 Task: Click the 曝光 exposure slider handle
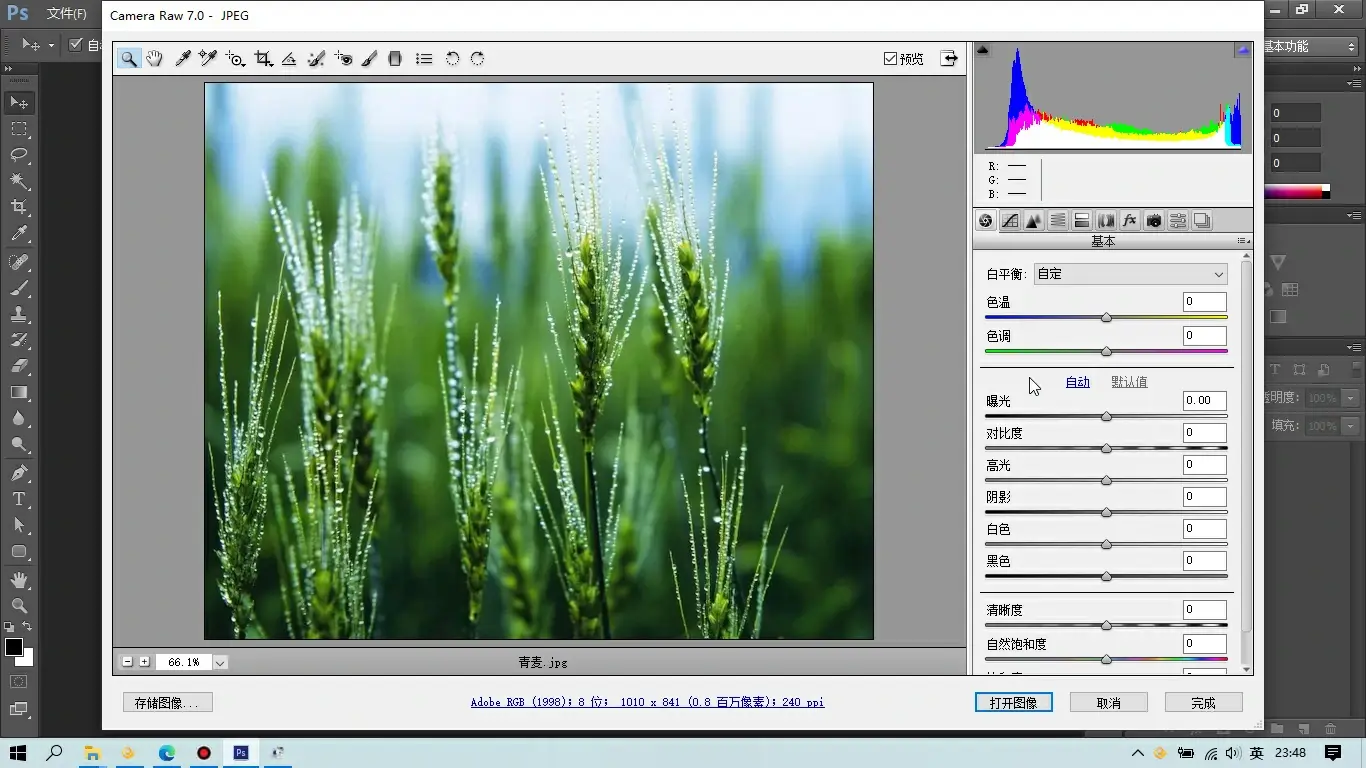[x=1106, y=417]
